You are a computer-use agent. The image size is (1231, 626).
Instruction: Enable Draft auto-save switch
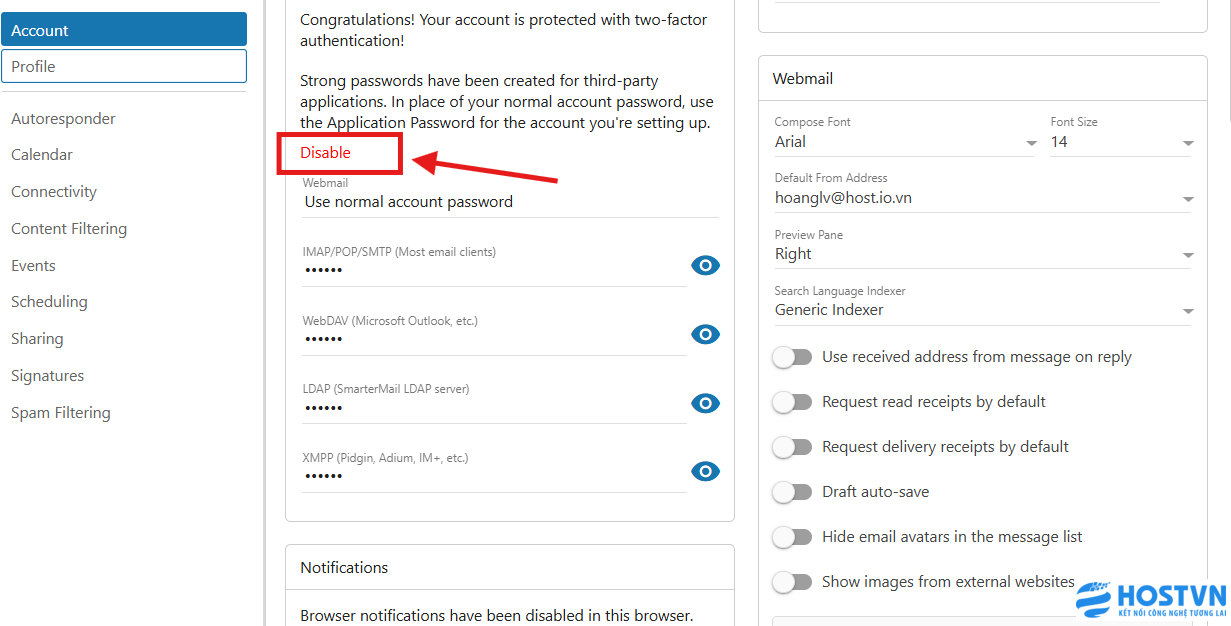coord(792,492)
